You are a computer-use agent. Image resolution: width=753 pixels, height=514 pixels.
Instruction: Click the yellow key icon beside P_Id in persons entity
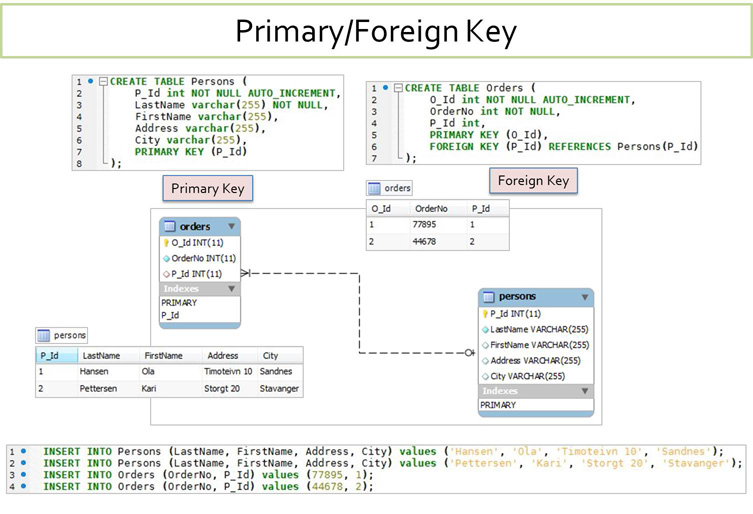[x=485, y=314]
